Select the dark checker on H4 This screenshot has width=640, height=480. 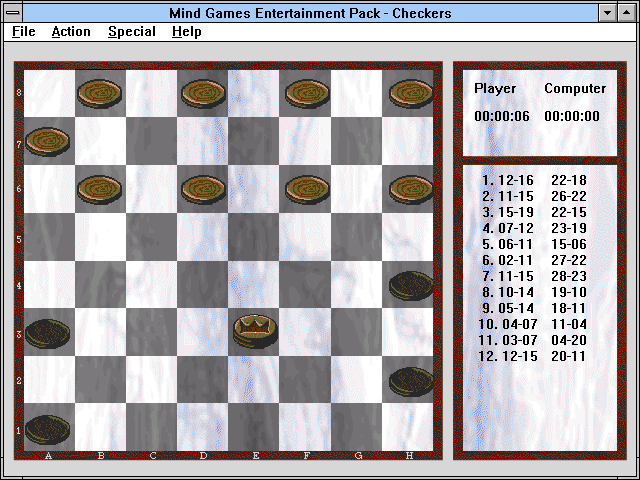tap(411, 285)
